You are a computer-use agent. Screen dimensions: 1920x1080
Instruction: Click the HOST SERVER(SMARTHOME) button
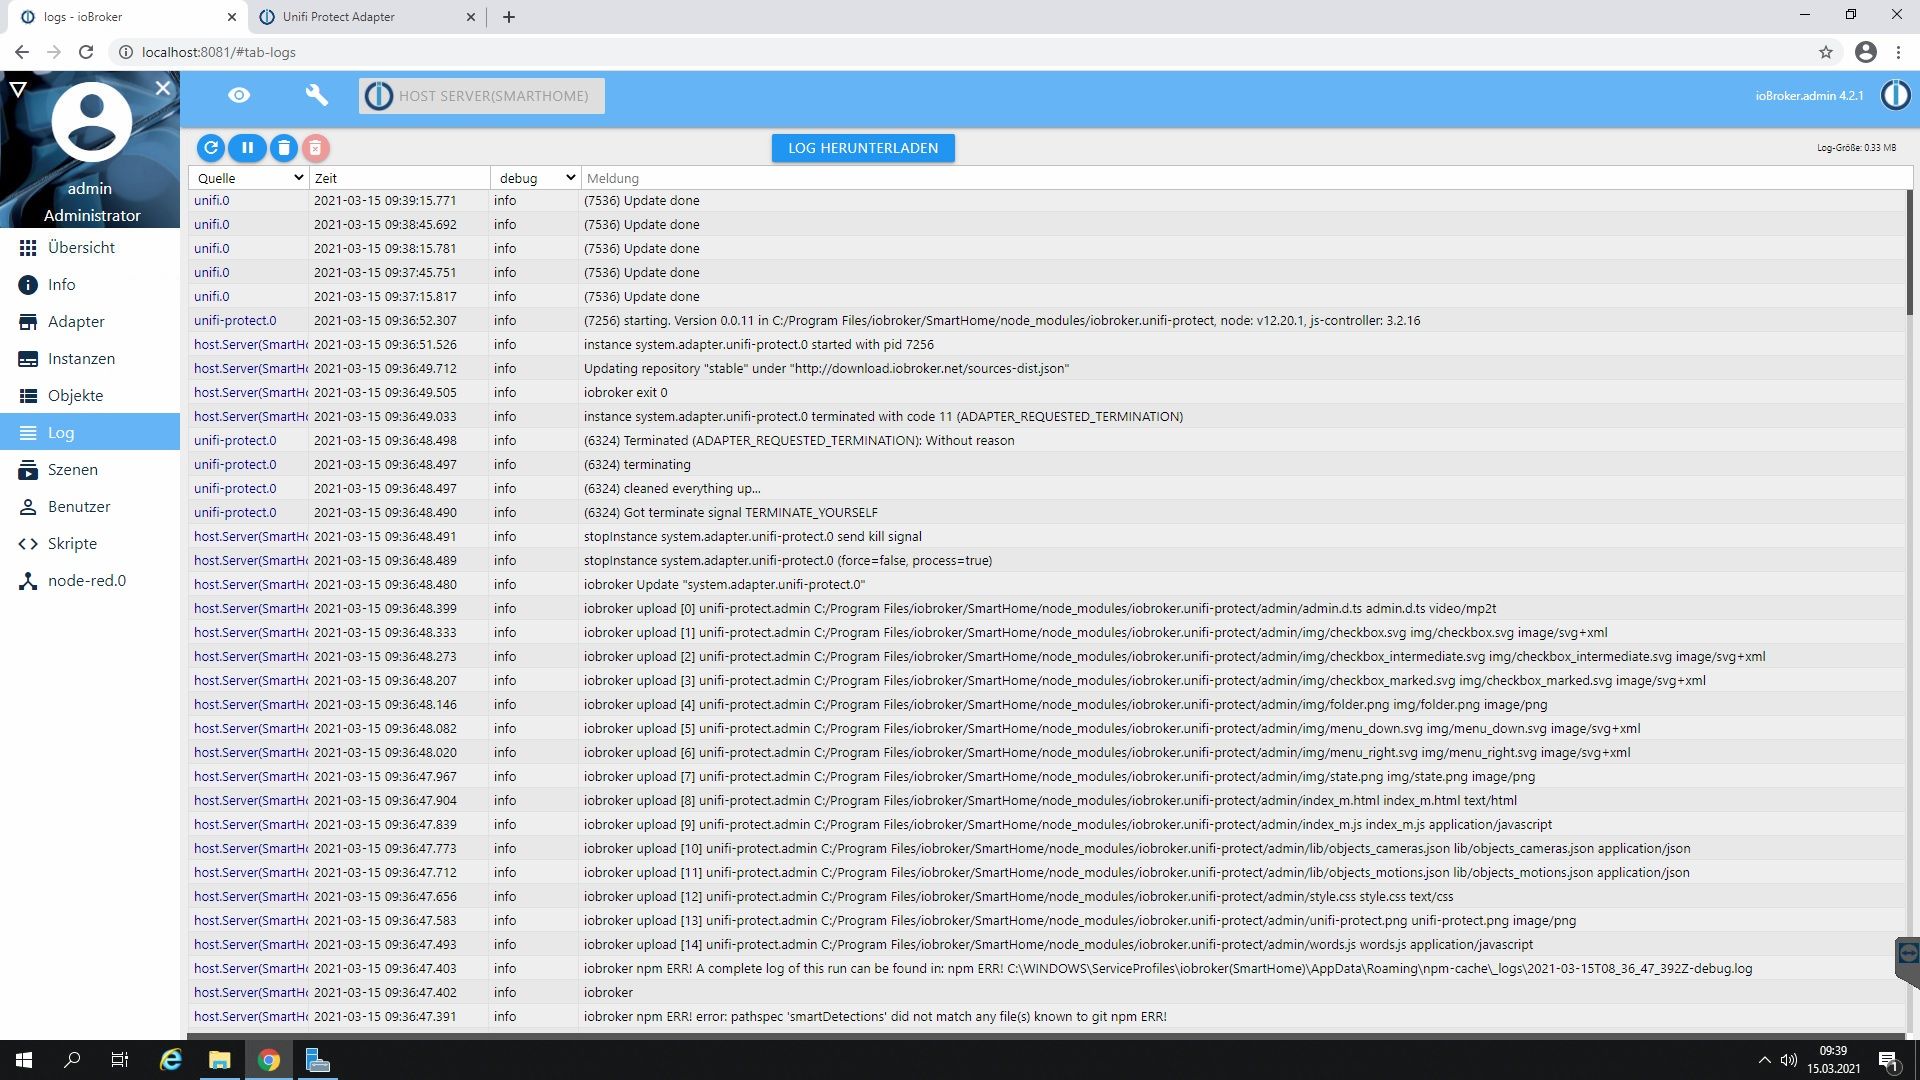click(482, 96)
